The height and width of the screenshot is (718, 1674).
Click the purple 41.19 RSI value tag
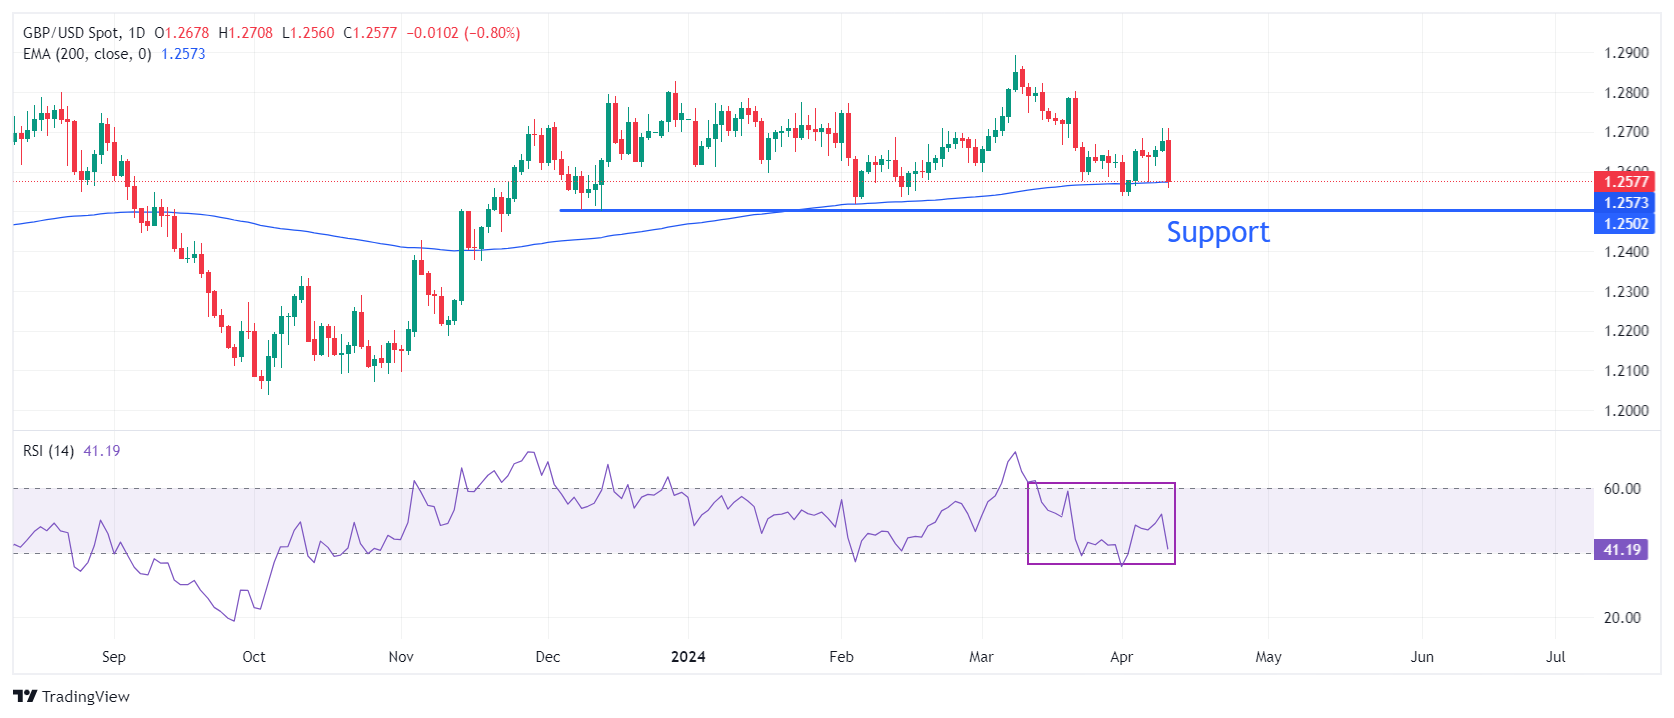coord(1622,550)
